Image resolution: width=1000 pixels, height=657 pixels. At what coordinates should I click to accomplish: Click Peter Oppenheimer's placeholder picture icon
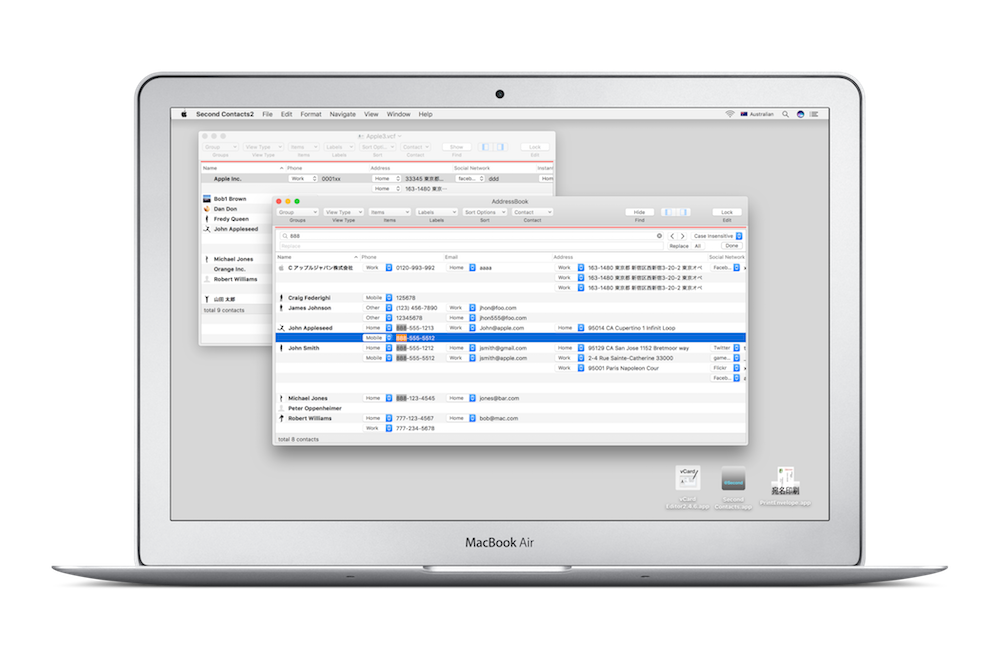tap(281, 408)
